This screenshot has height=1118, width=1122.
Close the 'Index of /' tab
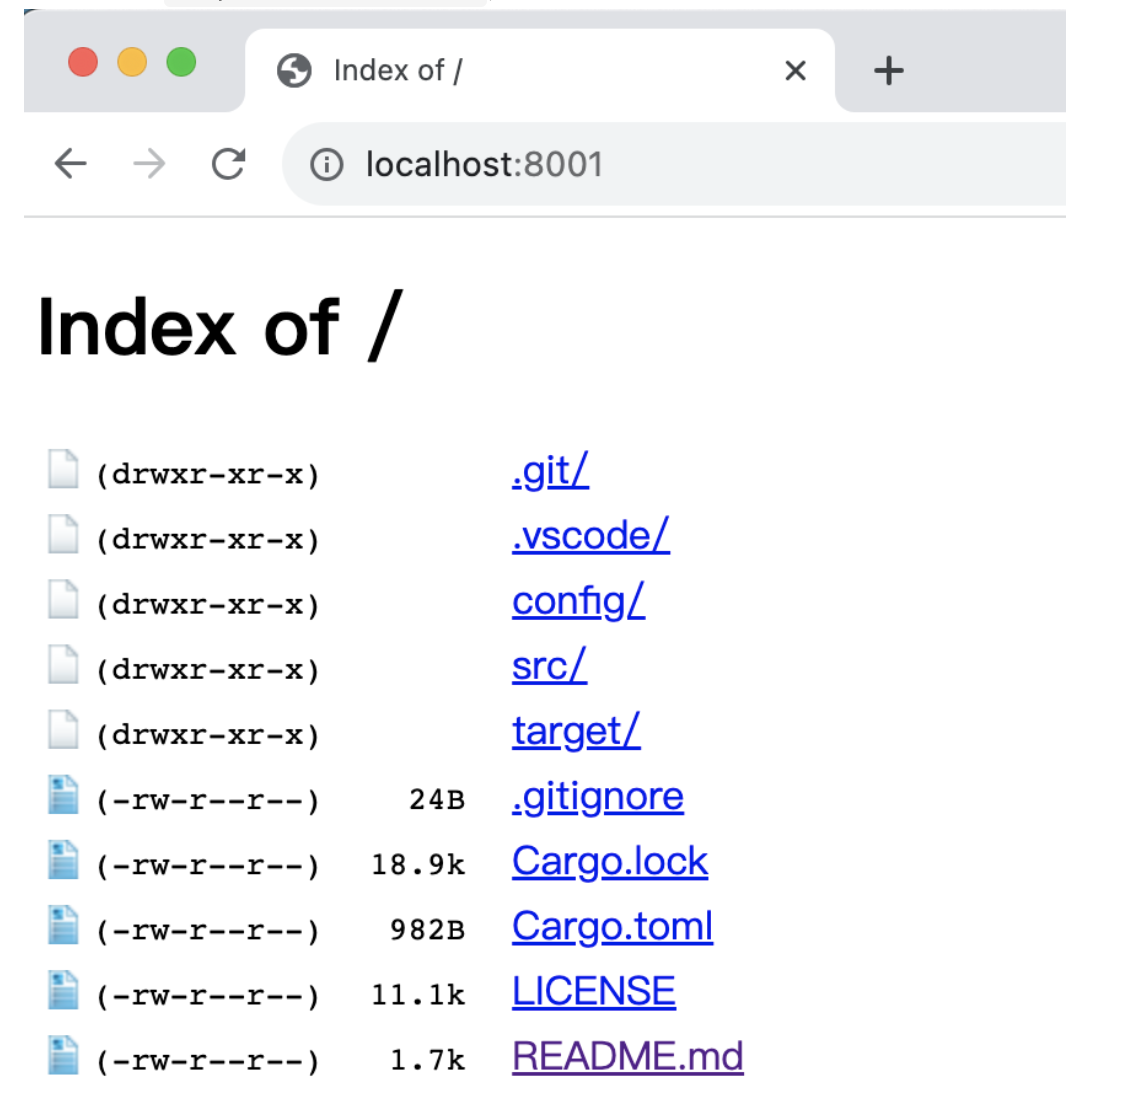click(795, 71)
